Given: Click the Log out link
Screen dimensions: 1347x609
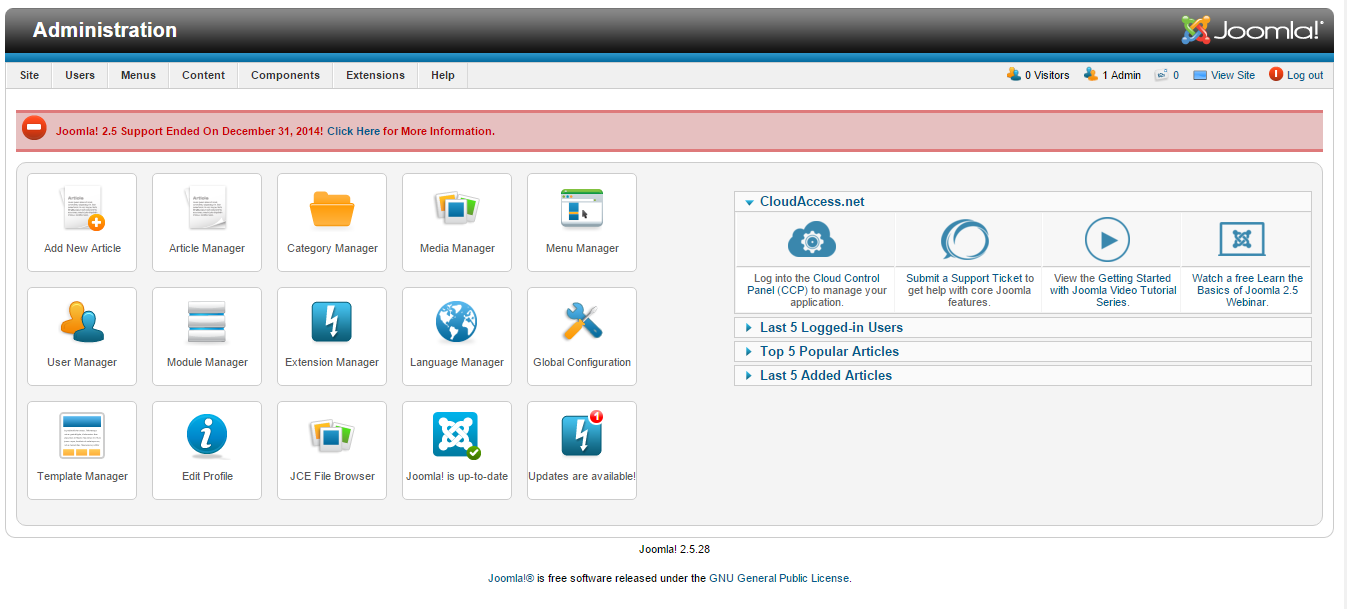Looking at the screenshot, I should click(1296, 75).
